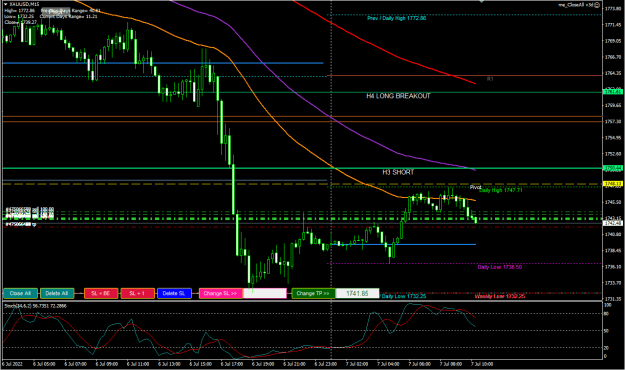Click the me_CloseAll expert name label

point(575,5)
